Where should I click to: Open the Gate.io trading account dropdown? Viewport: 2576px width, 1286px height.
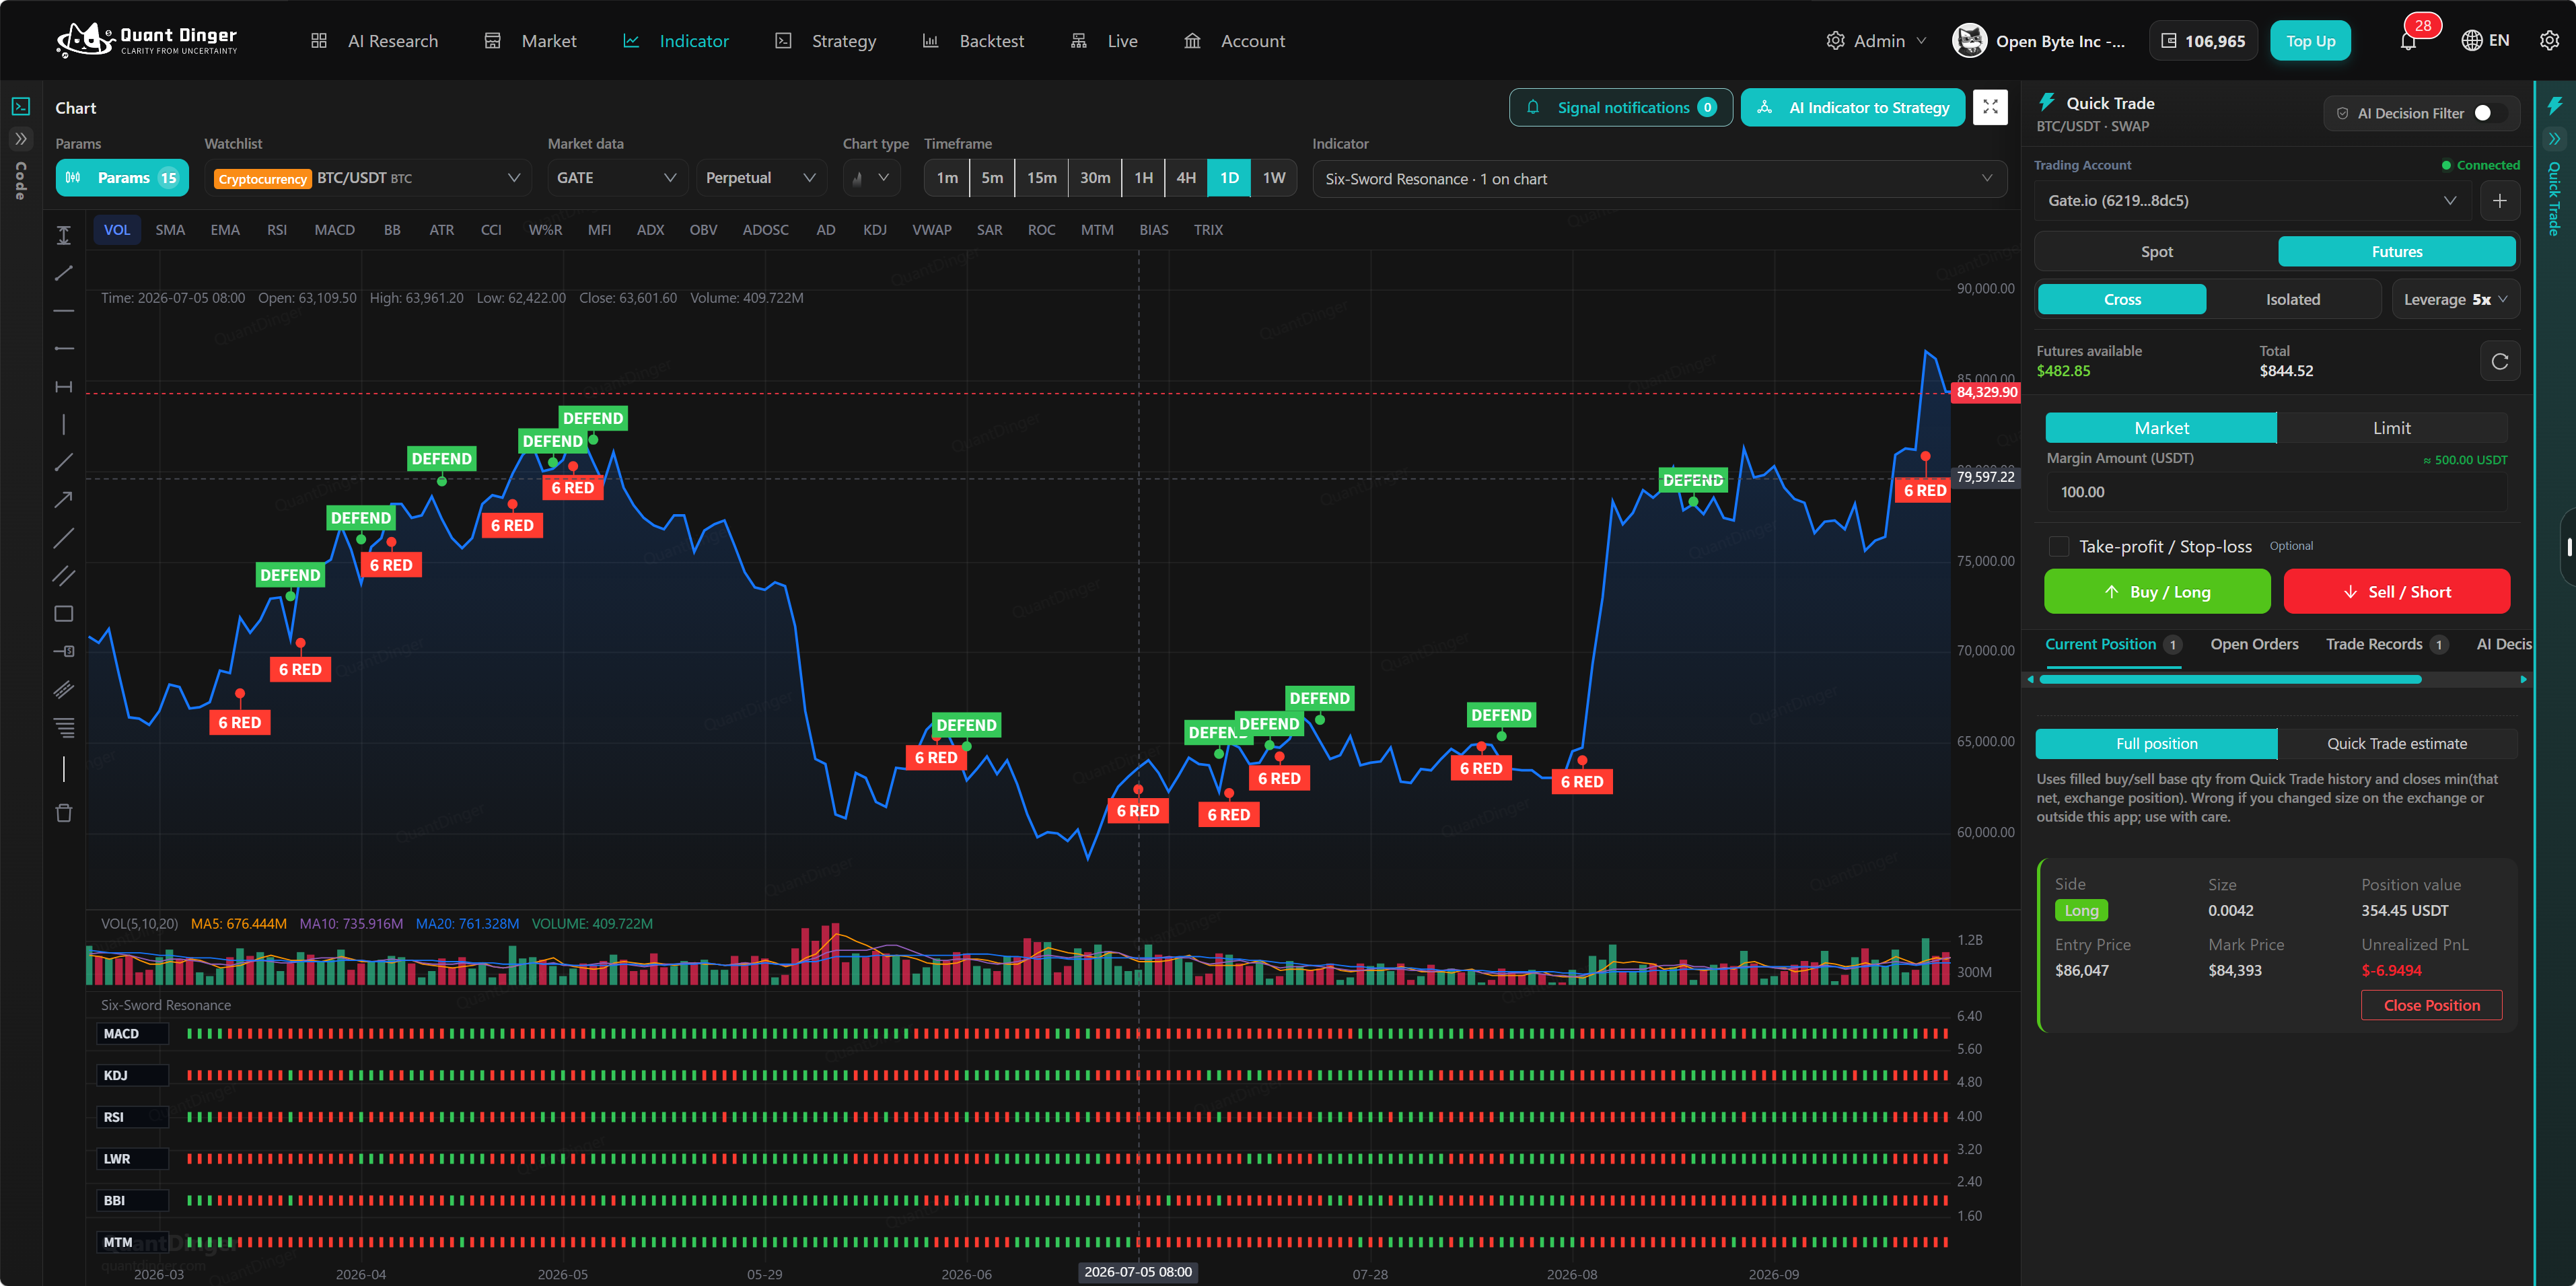2253,201
